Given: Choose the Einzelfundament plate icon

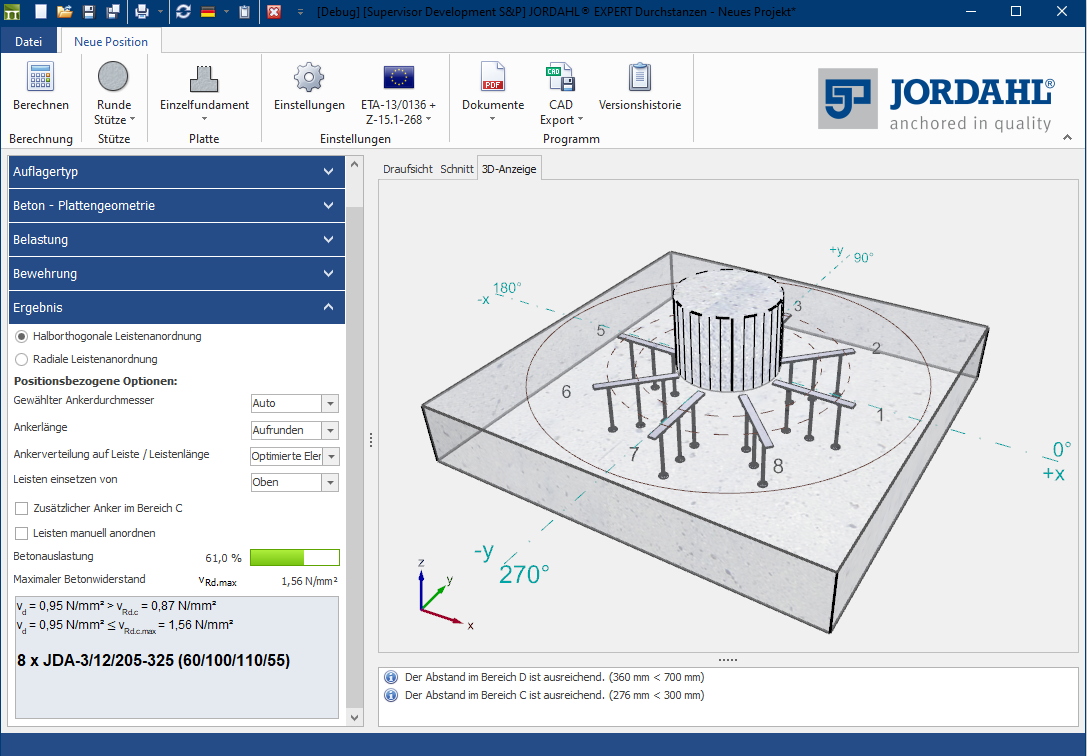Looking at the screenshot, I should click(x=204, y=78).
